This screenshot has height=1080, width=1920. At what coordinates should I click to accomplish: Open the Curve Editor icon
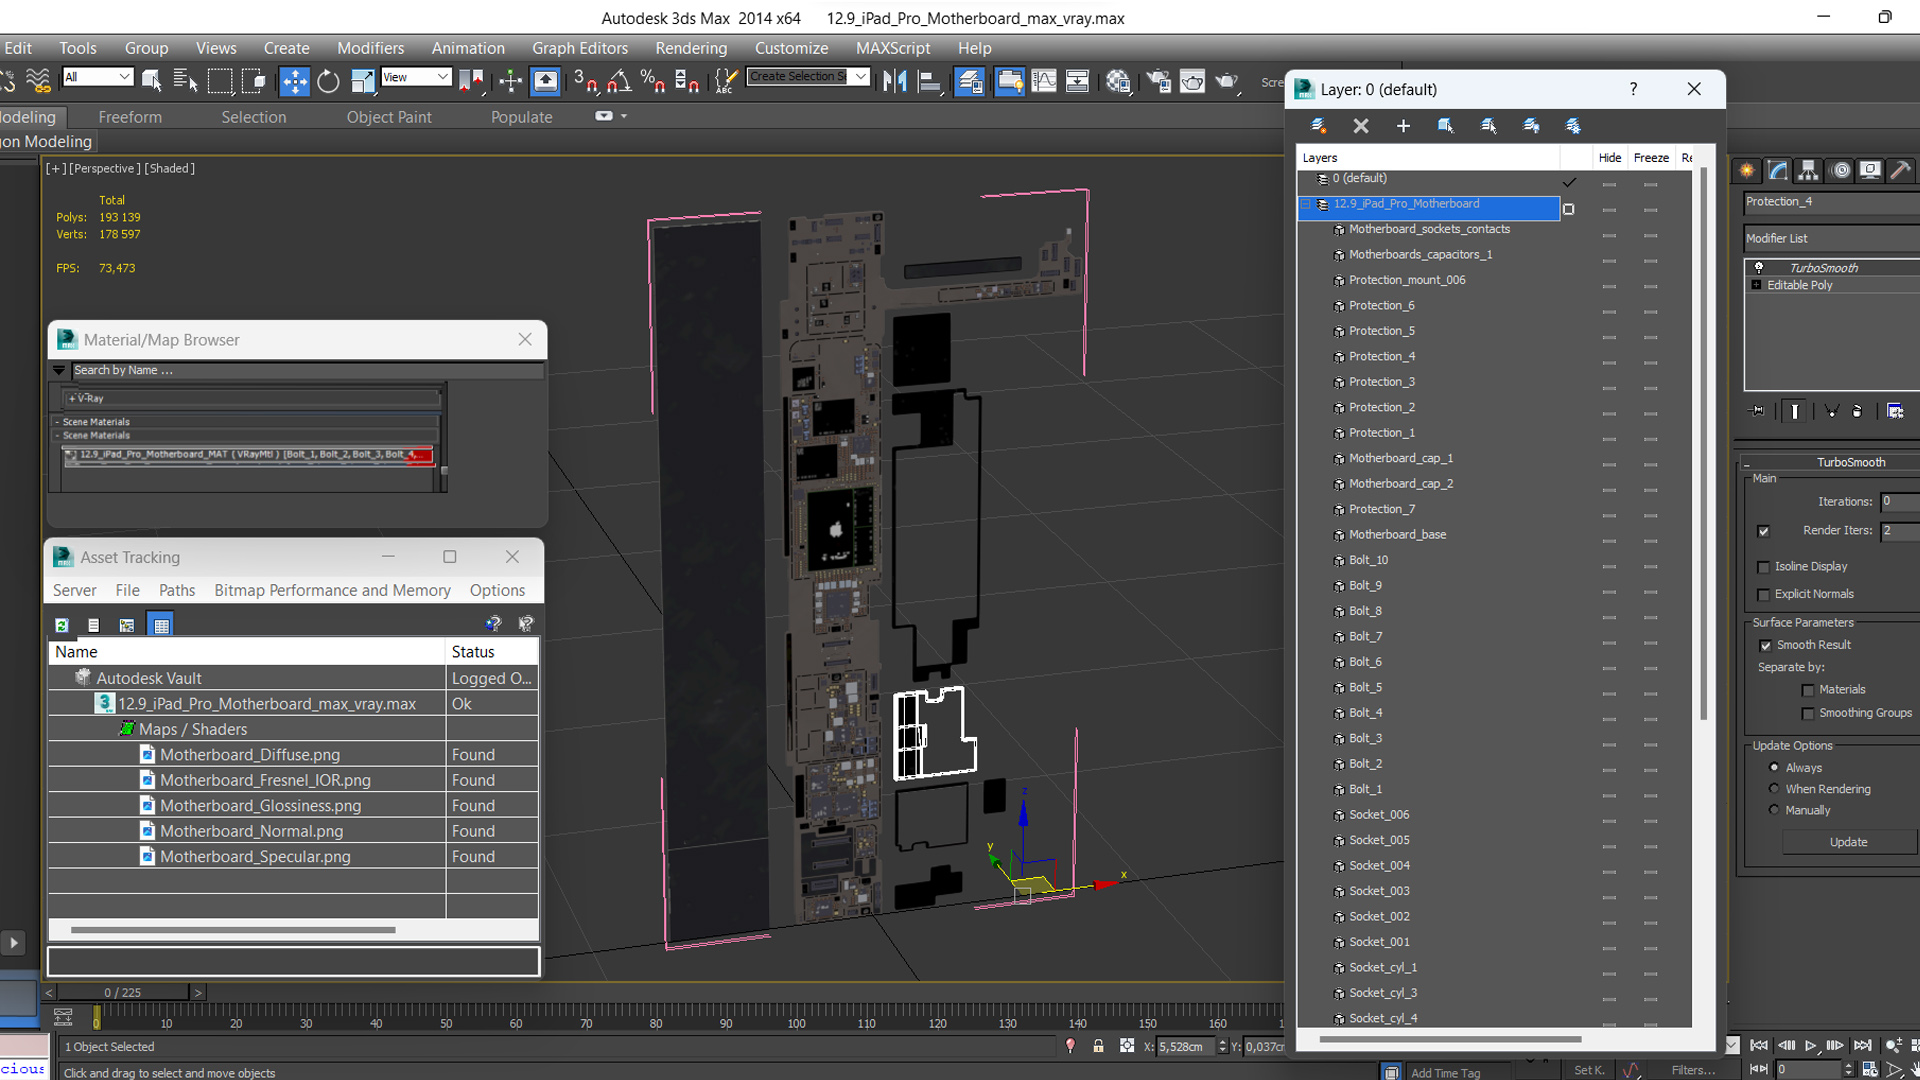[1044, 81]
